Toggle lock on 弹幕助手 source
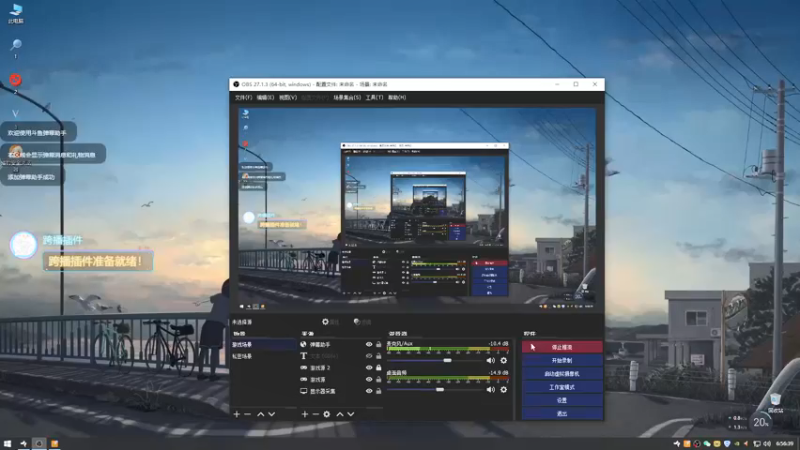Screen dimensions: 800x450 (x=379, y=344)
